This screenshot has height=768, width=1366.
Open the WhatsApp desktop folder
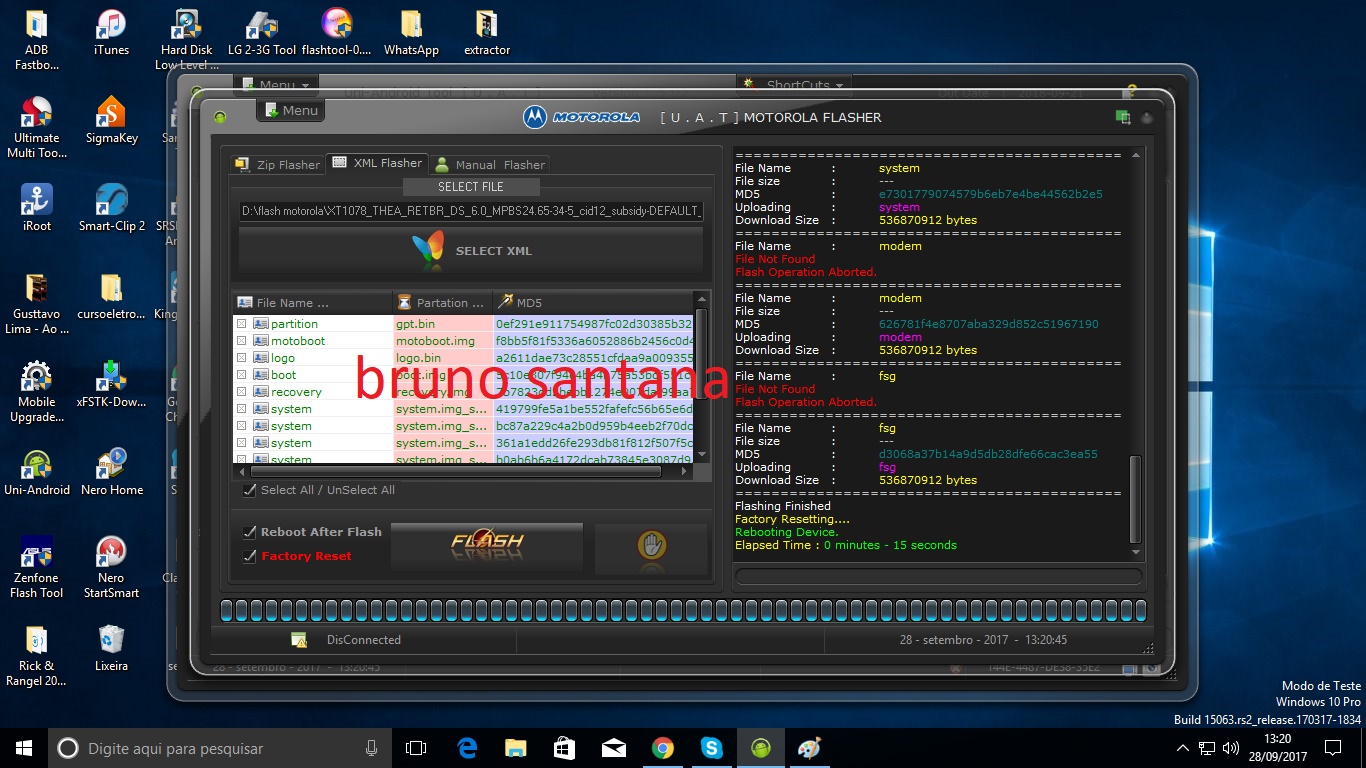pyautogui.click(x=411, y=33)
